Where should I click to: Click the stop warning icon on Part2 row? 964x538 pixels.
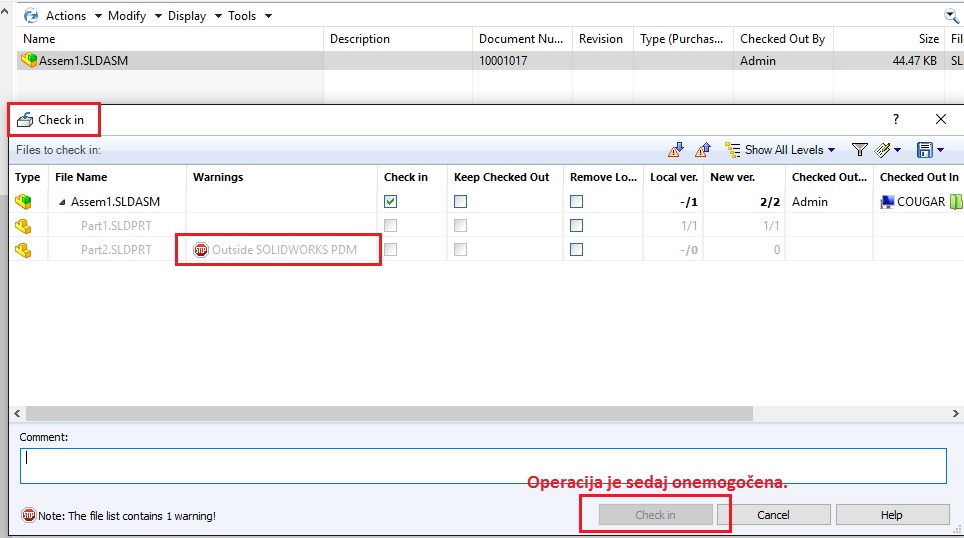(x=201, y=250)
